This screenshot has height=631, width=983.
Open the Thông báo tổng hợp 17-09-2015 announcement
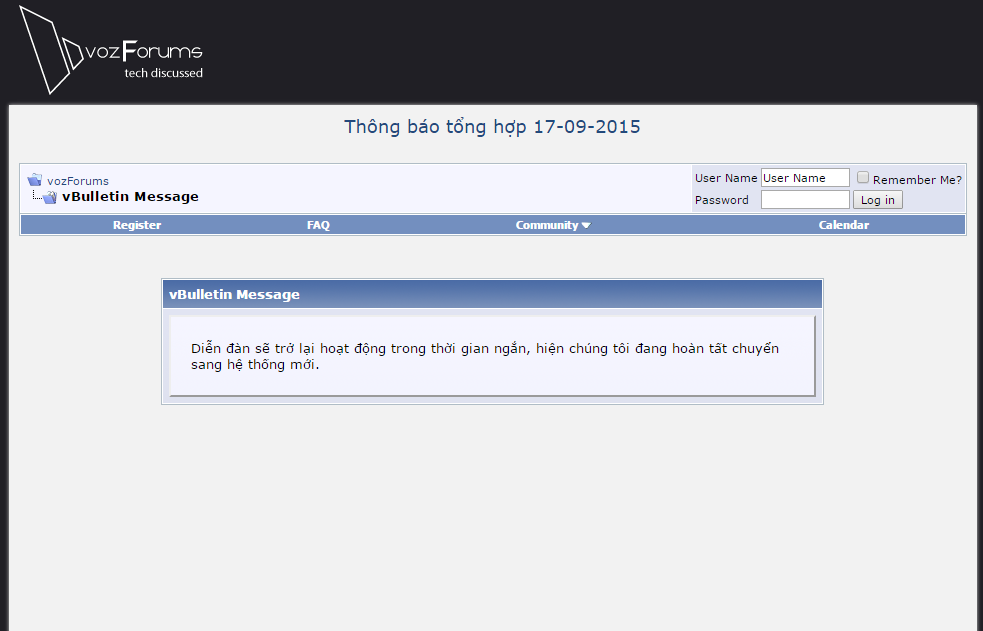[492, 127]
